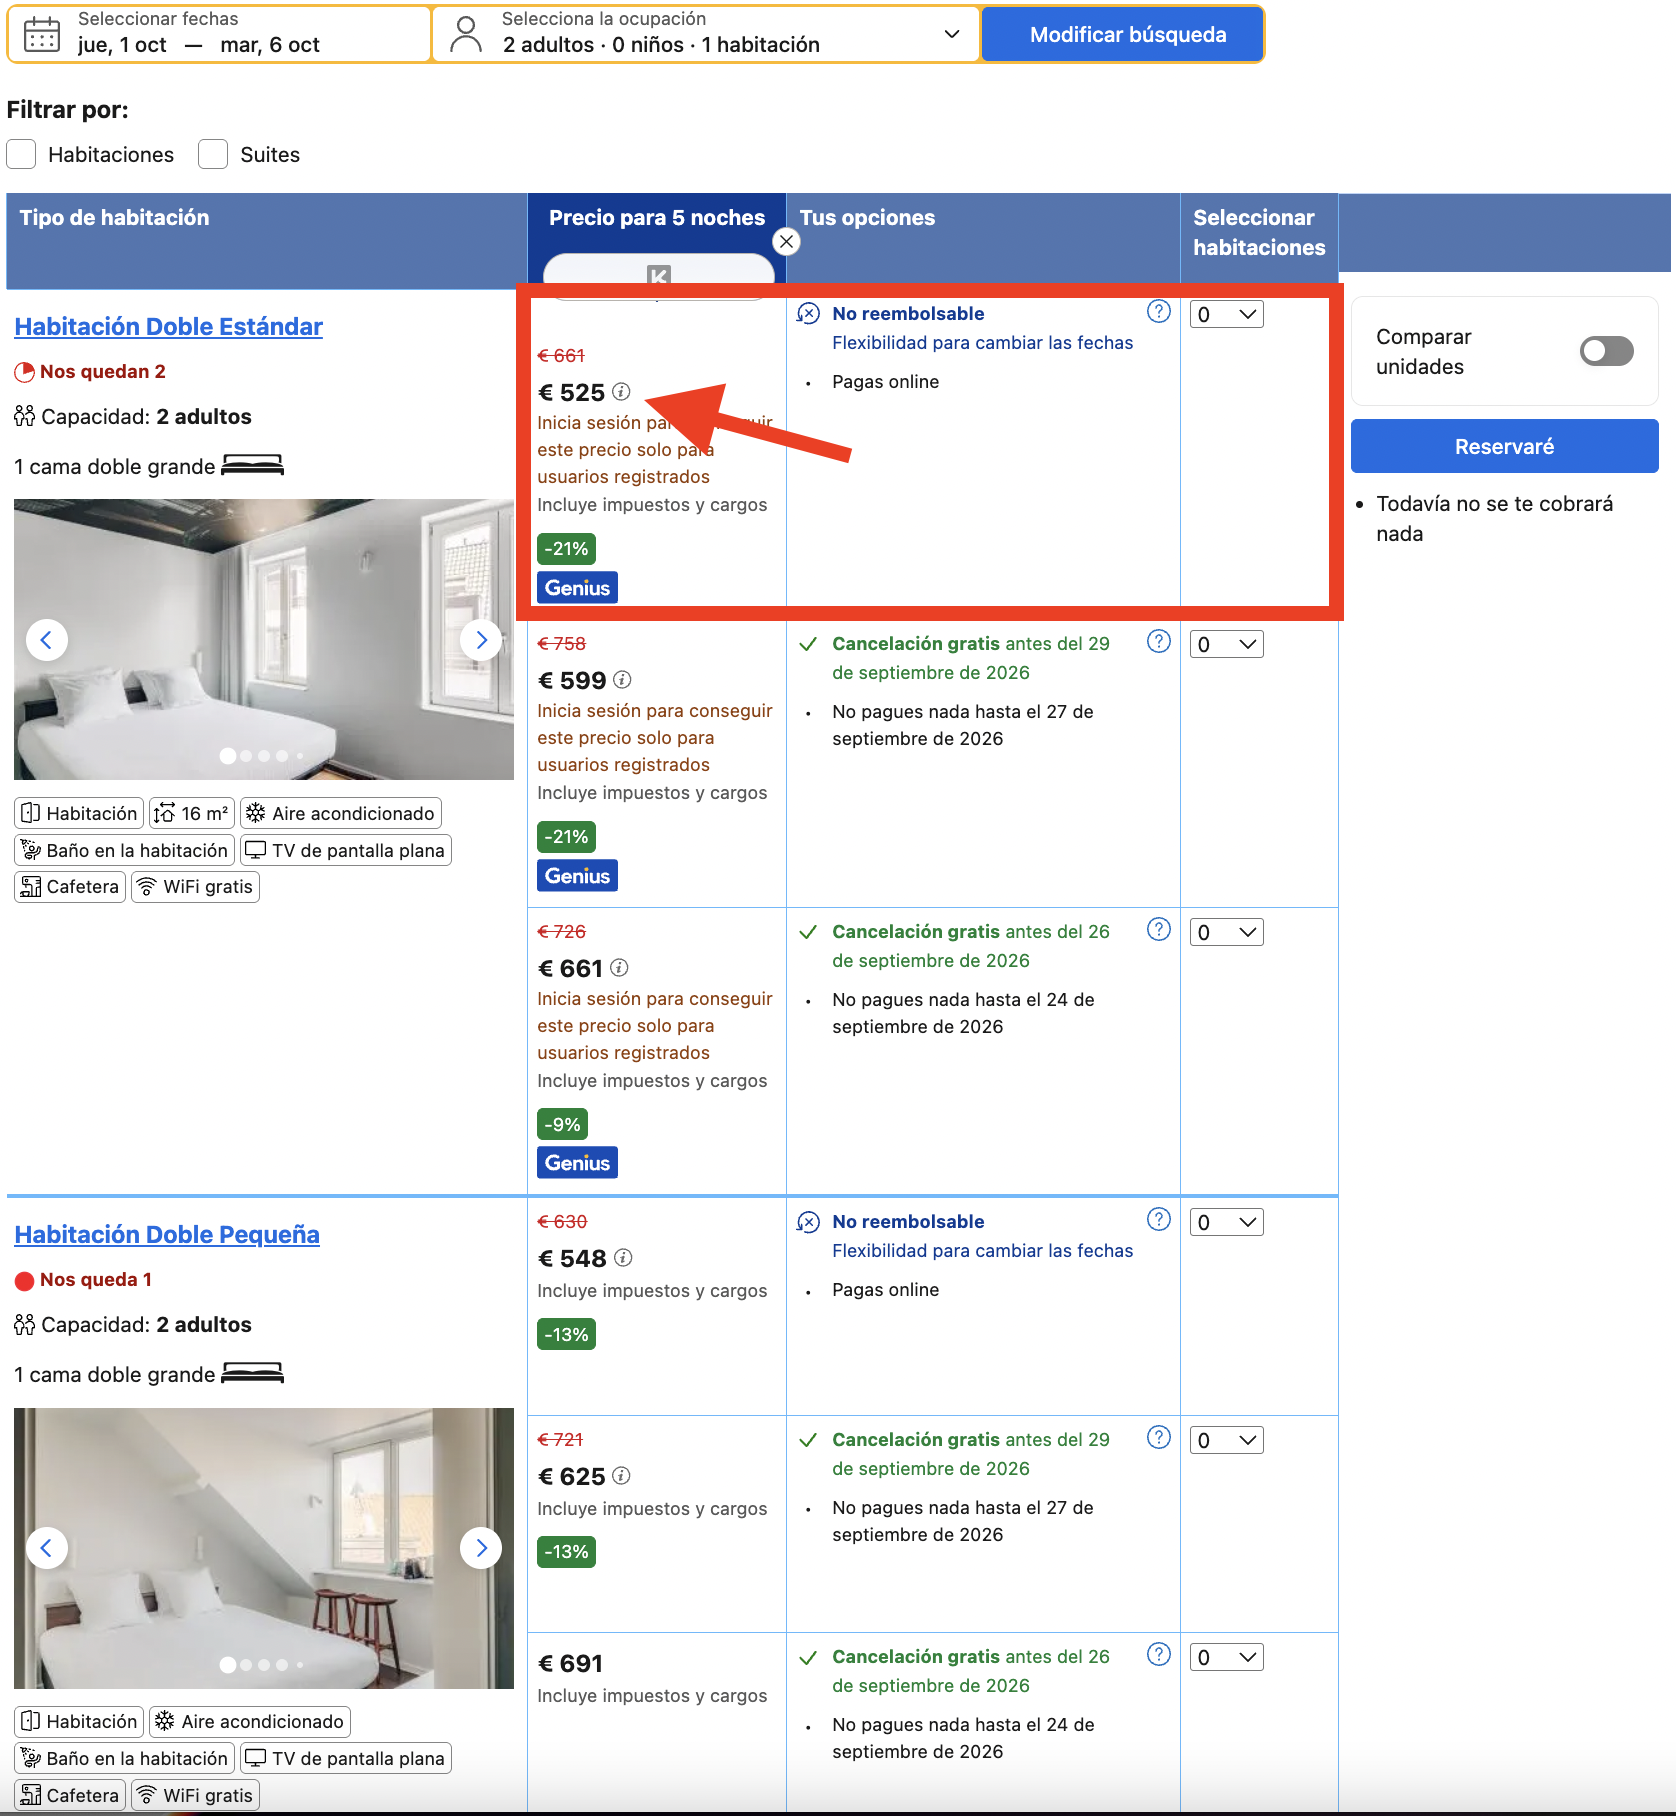Click the Reservaré button
The height and width of the screenshot is (1816, 1676).
coord(1504,446)
